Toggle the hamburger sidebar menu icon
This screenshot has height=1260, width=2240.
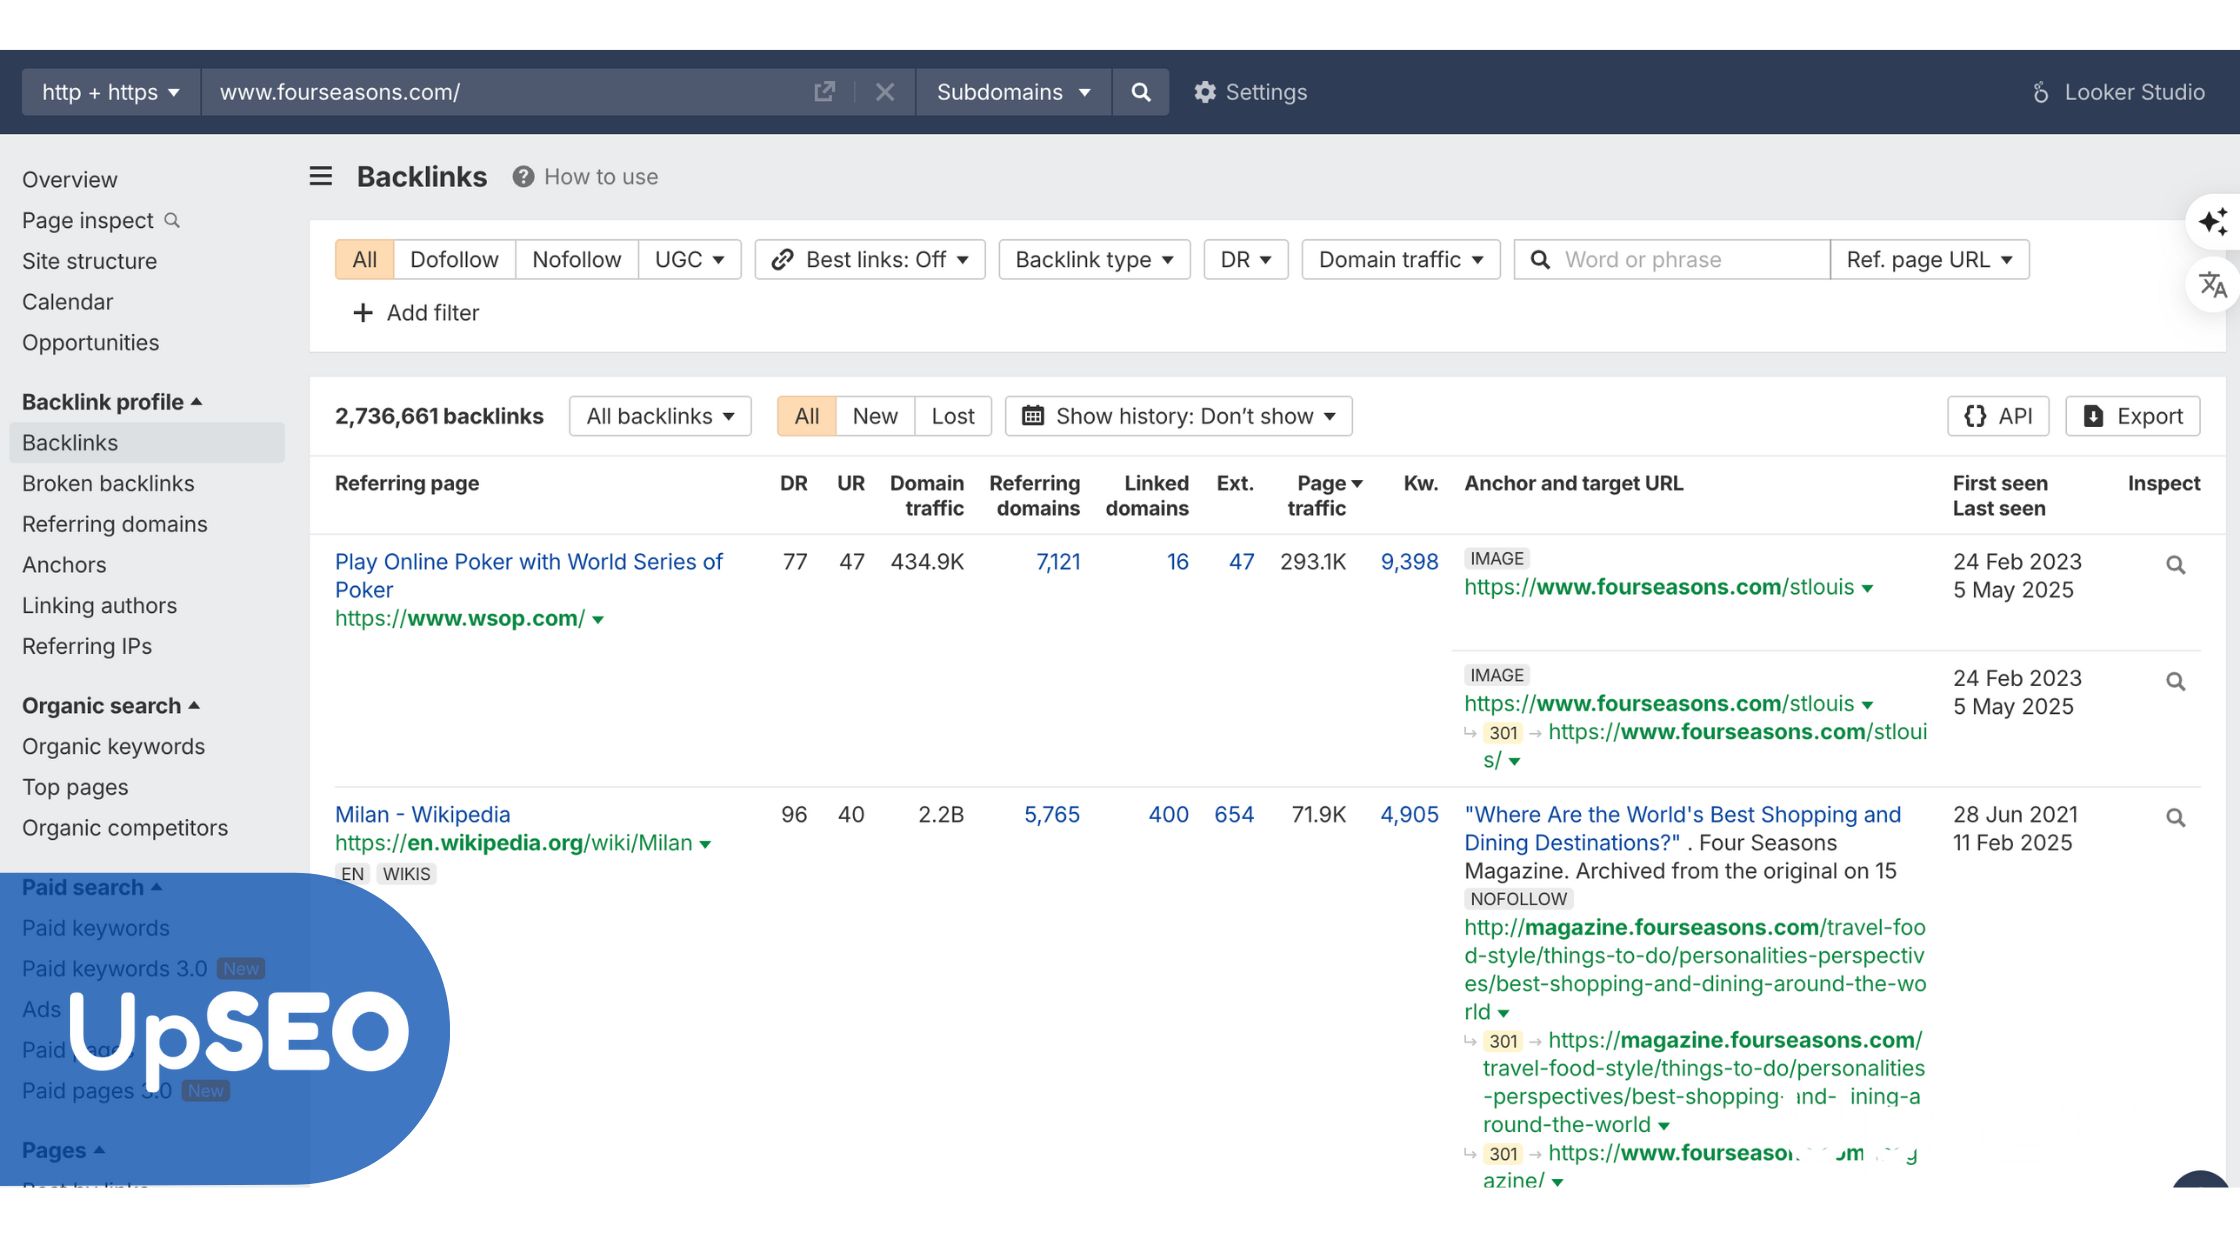320,177
